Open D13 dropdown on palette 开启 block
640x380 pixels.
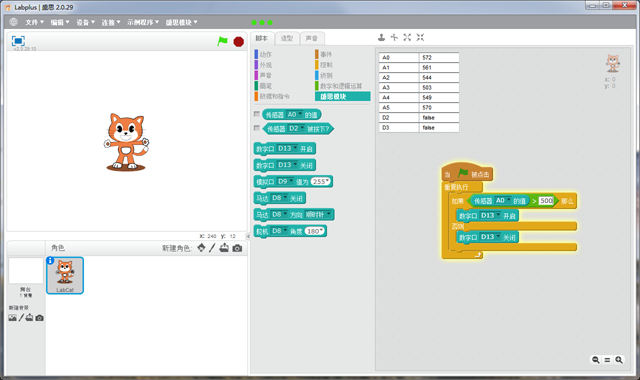[x=287, y=149]
